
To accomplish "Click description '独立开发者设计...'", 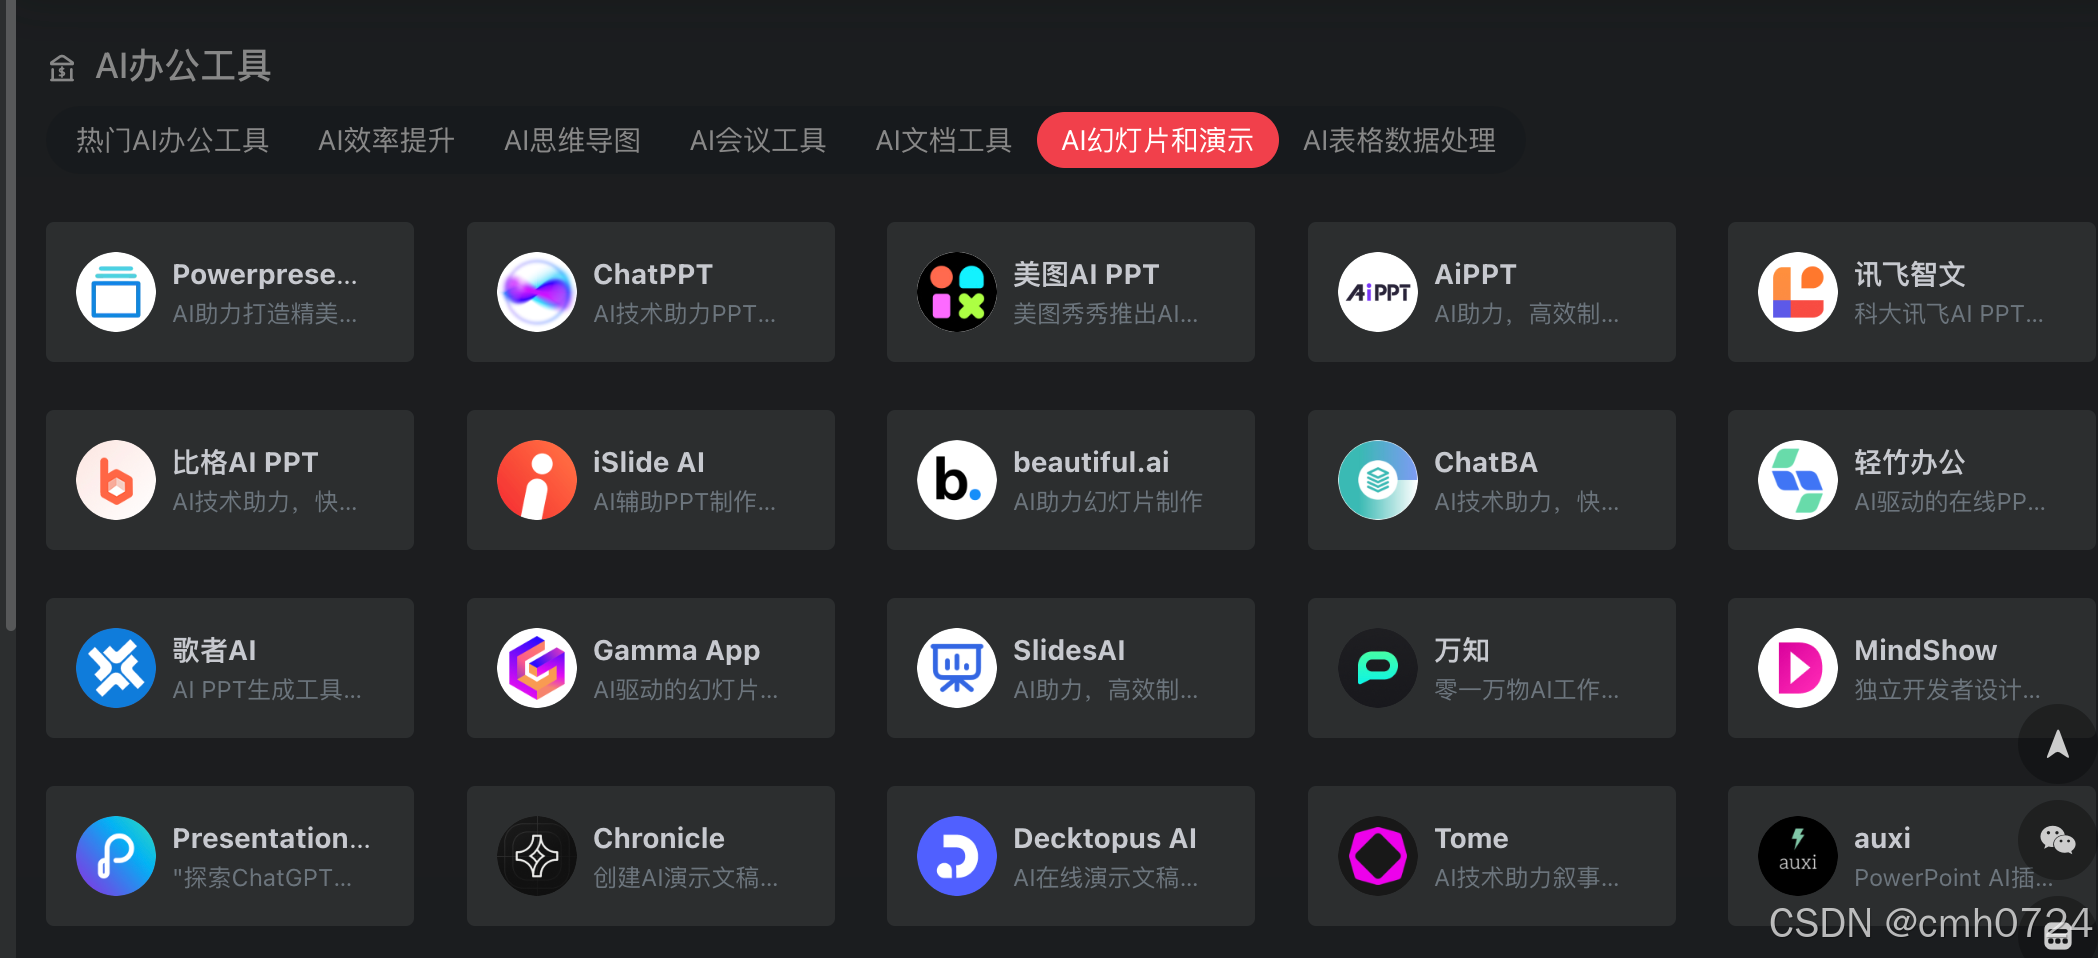I will (x=1947, y=690).
